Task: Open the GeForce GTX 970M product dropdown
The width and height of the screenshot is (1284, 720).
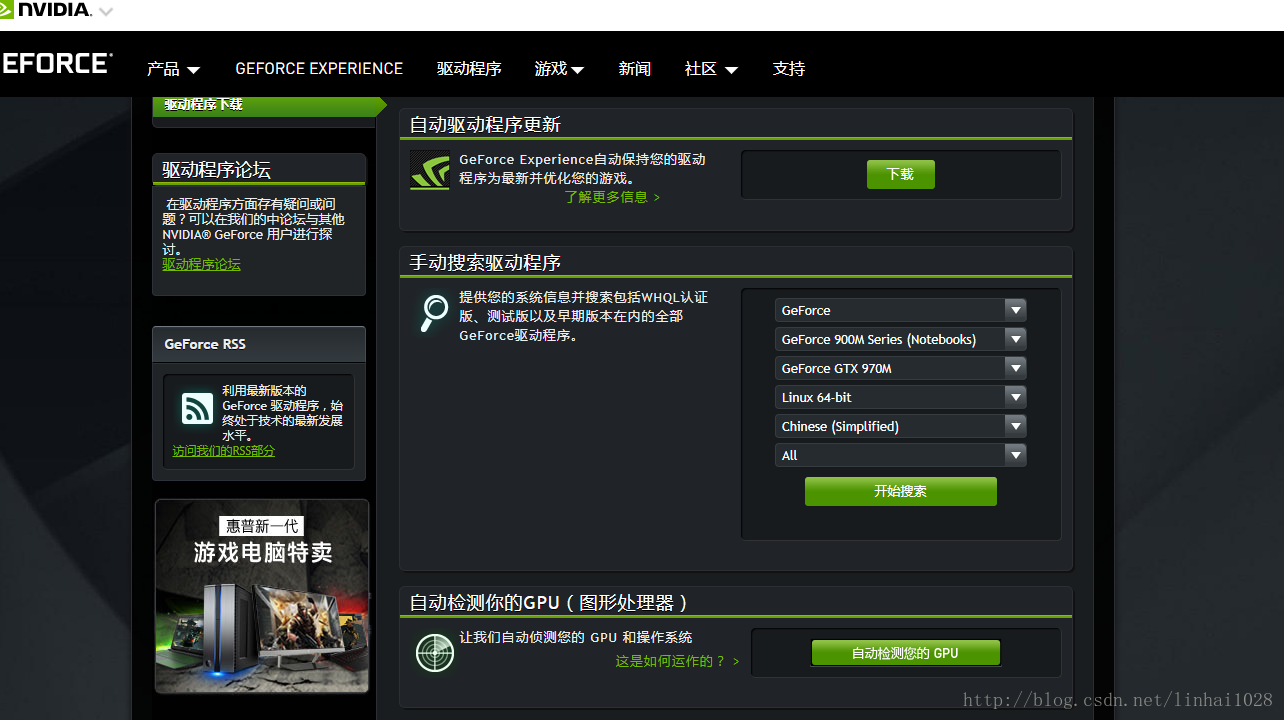Action: [x=900, y=369]
